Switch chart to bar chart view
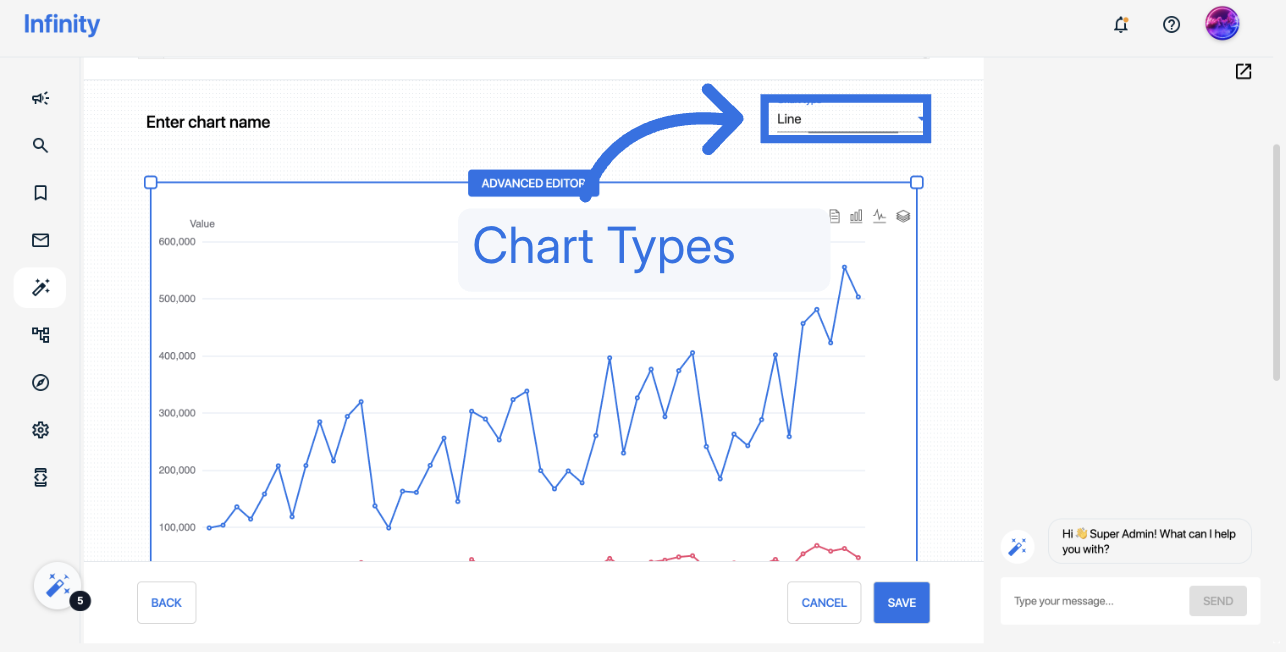Viewport: 1286px width, 652px height. point(856,216)
